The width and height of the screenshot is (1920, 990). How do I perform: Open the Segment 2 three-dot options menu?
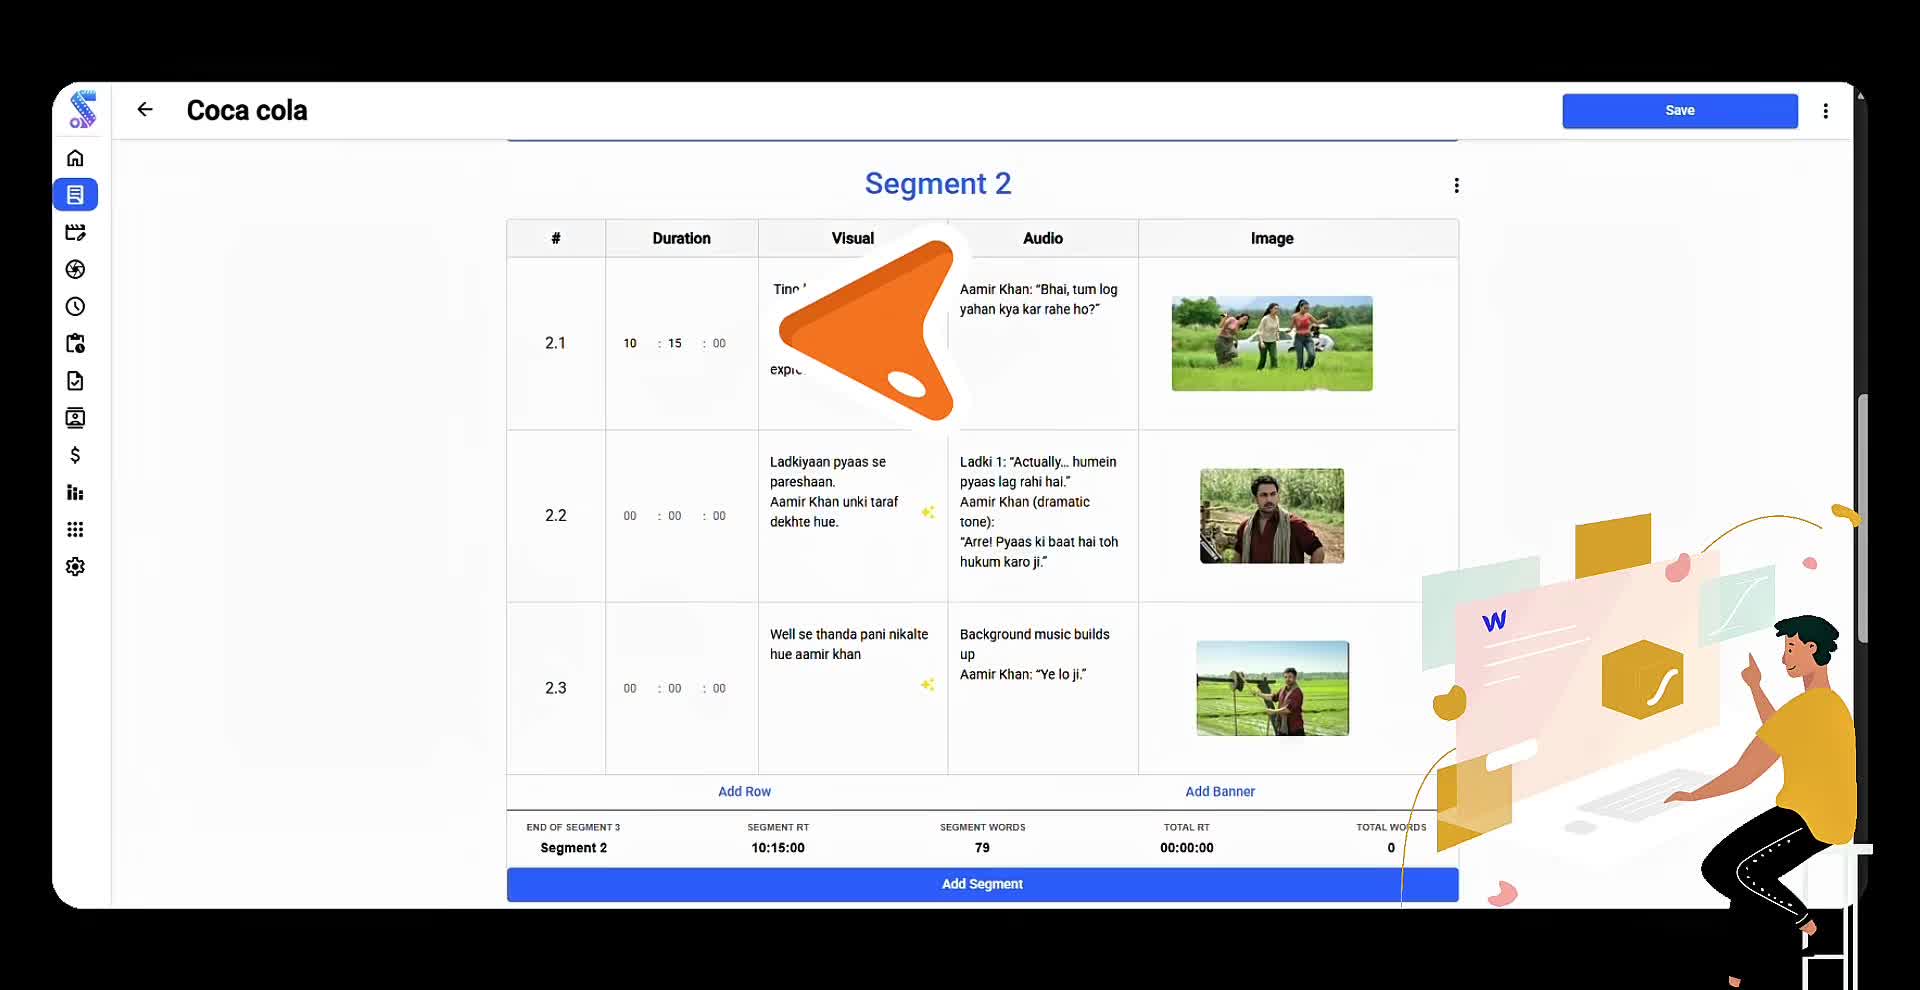pyautogui.click(x=1456, y=185)
